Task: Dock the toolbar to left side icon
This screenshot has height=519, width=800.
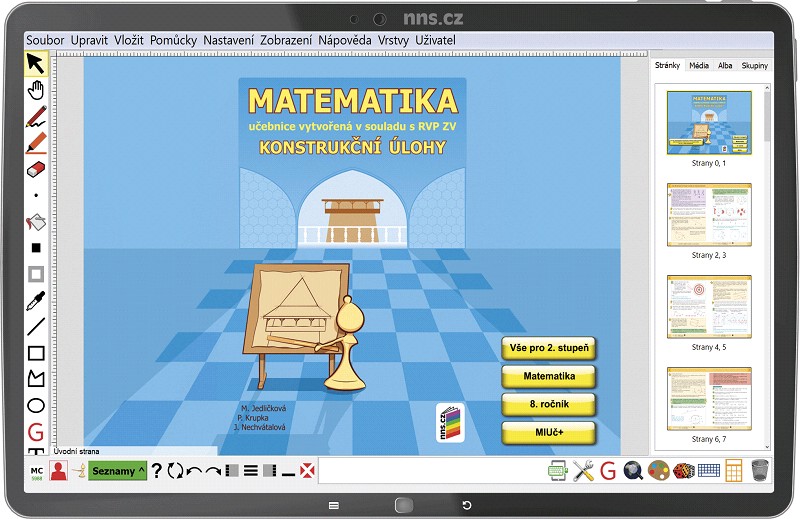Action: [232, 471]
